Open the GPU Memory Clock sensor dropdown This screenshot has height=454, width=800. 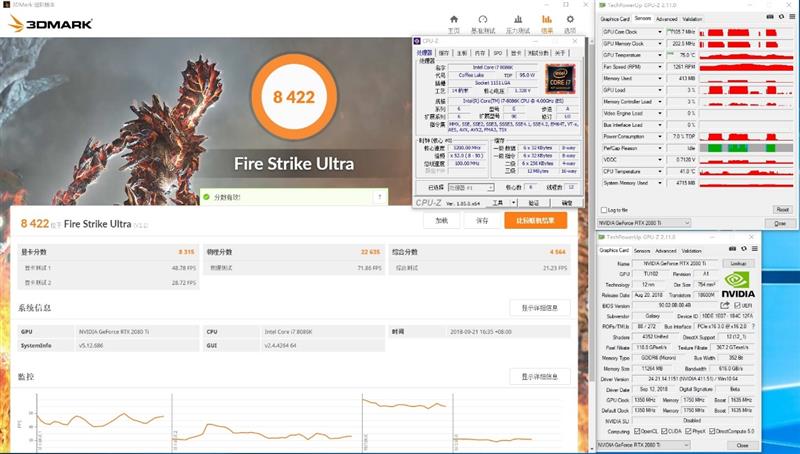(660, 43)
